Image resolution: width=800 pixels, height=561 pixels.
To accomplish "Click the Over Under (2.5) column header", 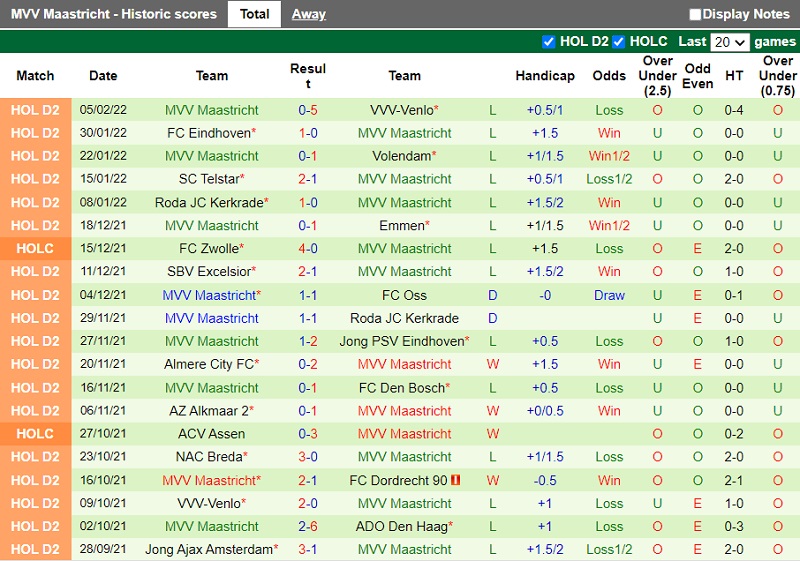I will point(657,76).
